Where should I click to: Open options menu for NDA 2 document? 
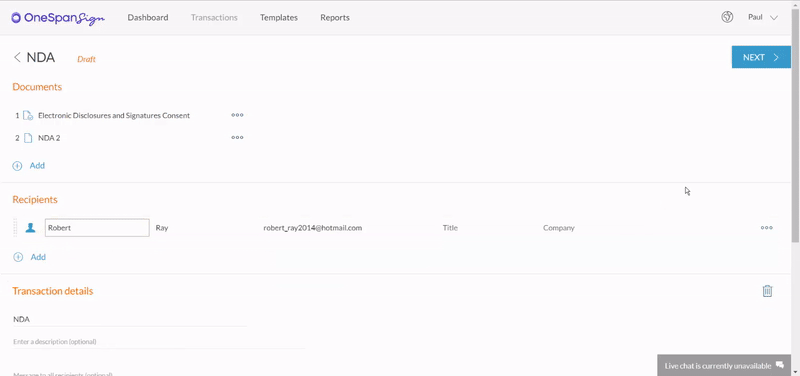237,138
